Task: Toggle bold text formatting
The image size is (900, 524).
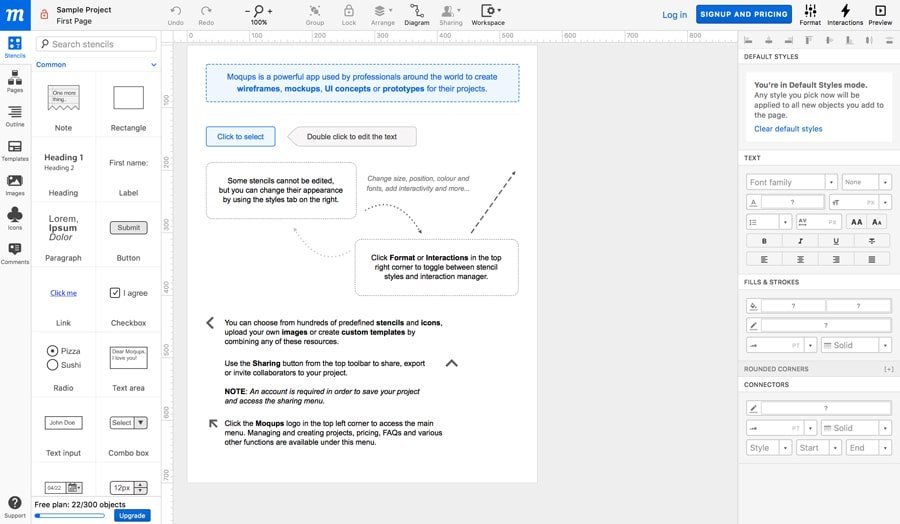Action: (x=764, y=241)
